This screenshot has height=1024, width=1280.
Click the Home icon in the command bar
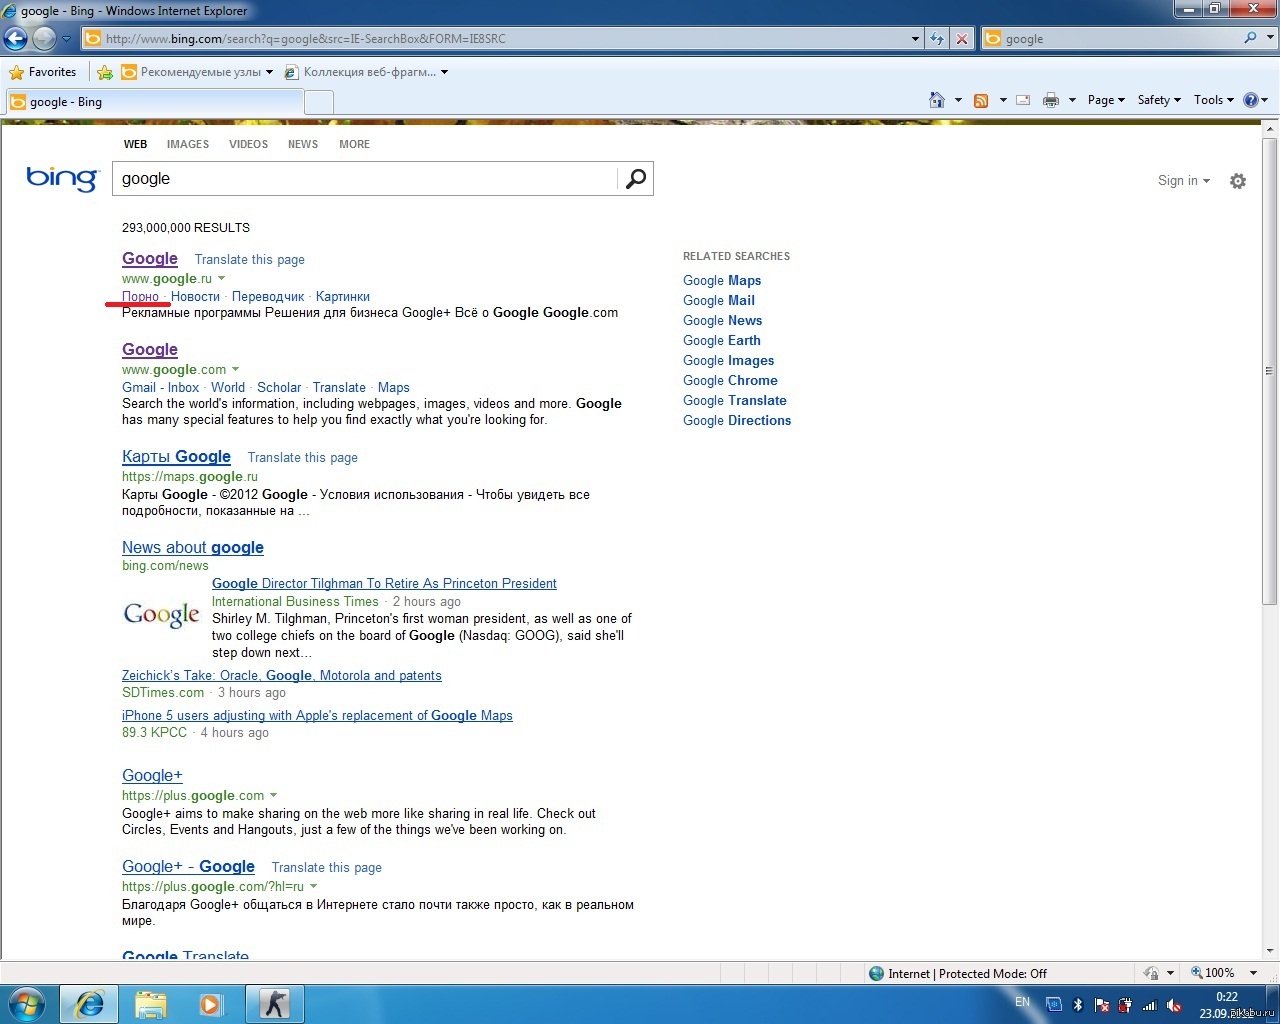tap(937, 100)
